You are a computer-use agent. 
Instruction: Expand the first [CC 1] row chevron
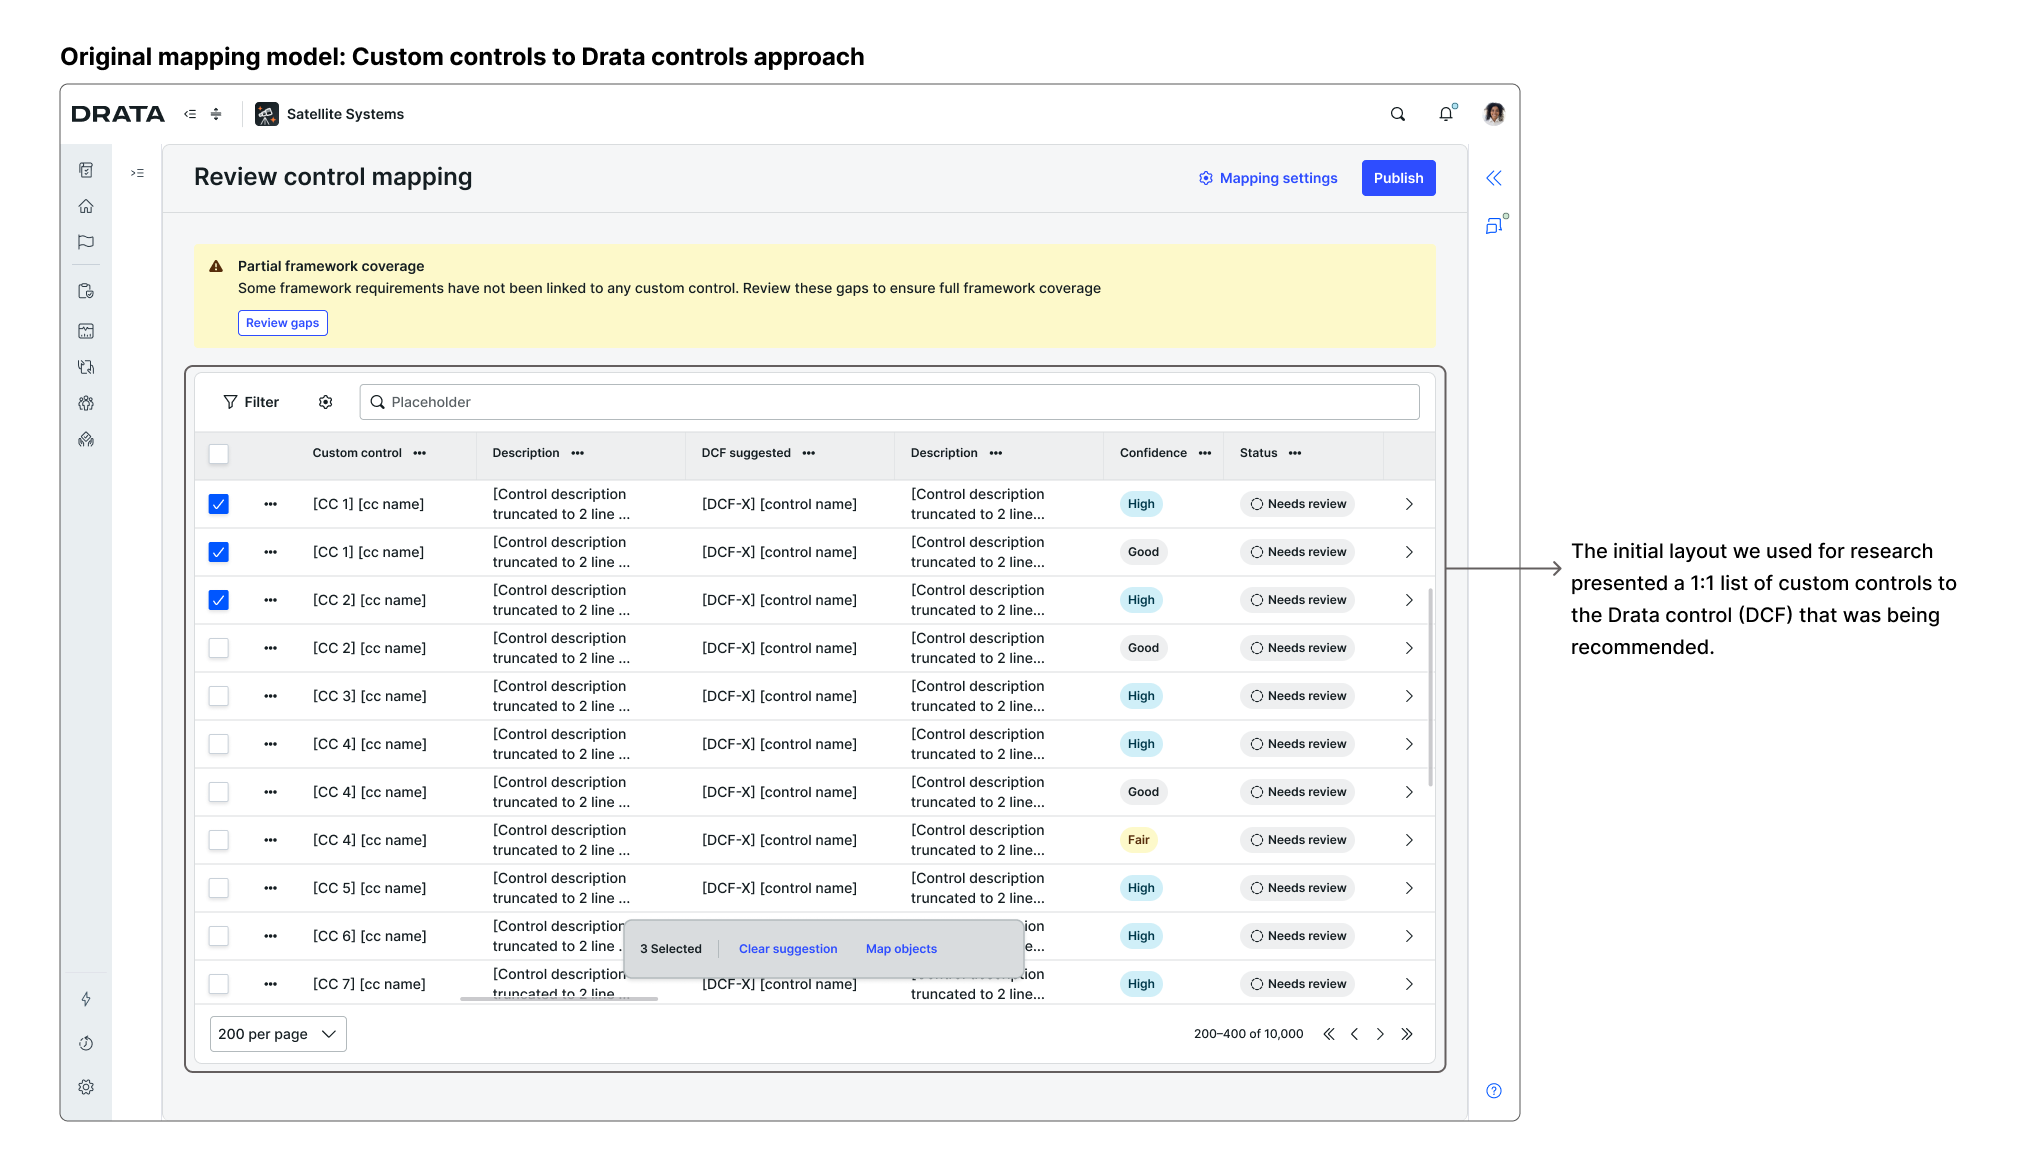click(1409, 504)
